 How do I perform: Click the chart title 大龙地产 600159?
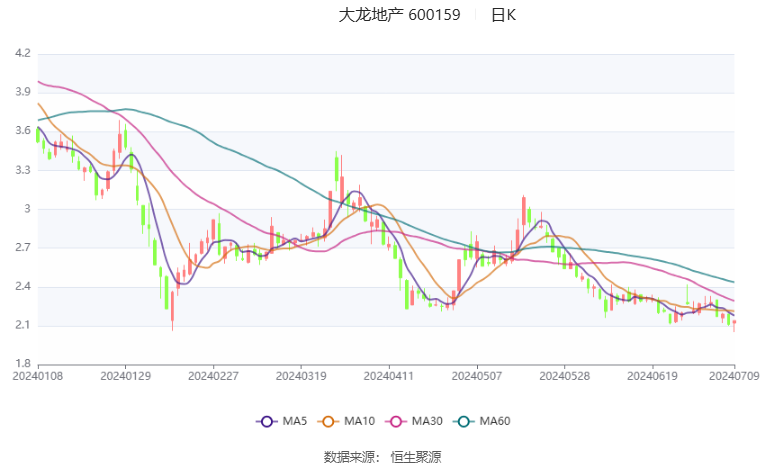tap(399, 15)
